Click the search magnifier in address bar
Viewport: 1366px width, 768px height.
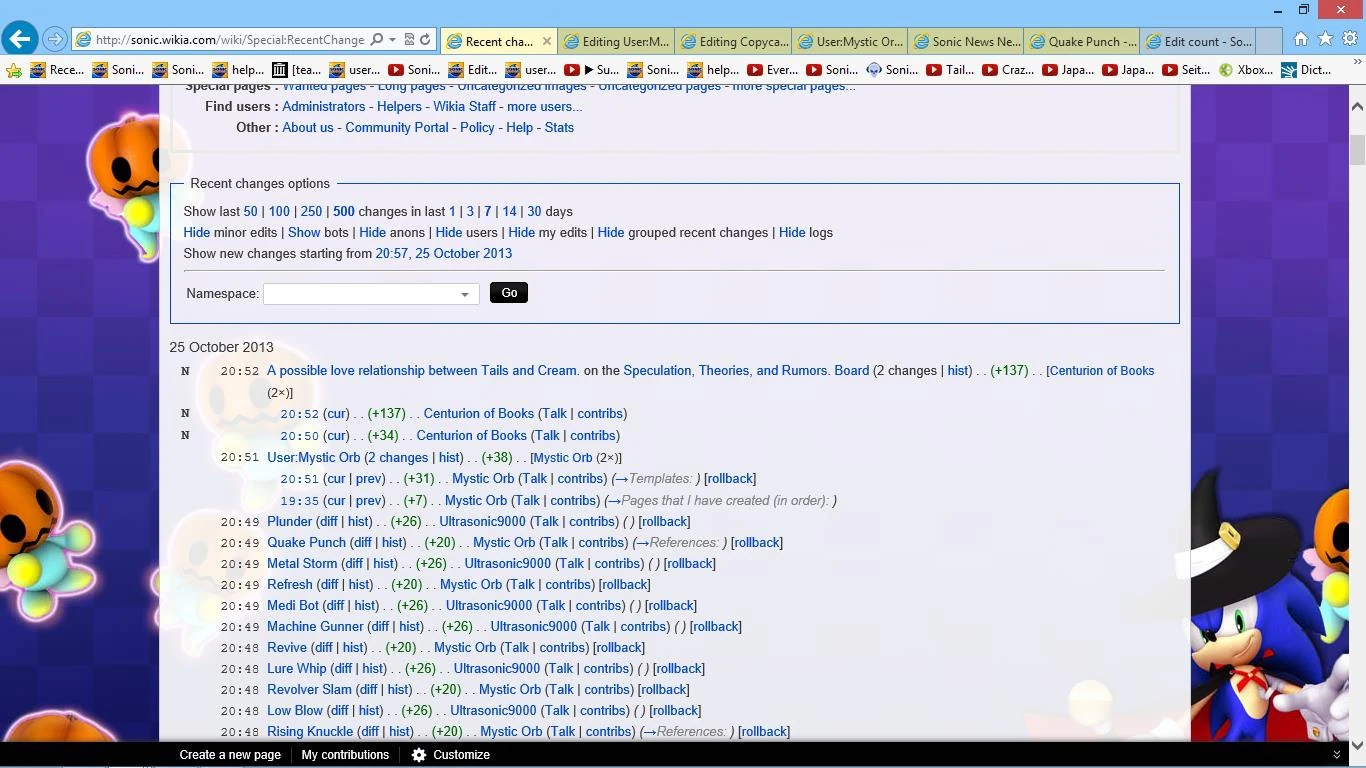377,40
